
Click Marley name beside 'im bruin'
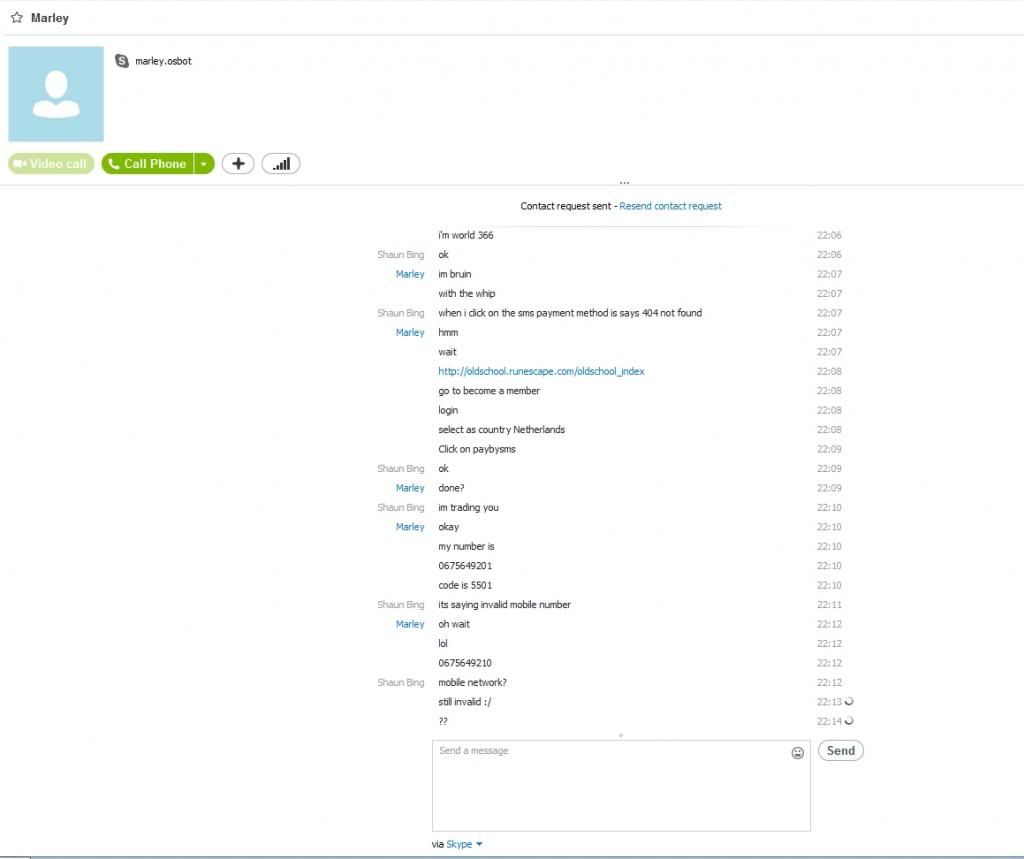point(410,274)
